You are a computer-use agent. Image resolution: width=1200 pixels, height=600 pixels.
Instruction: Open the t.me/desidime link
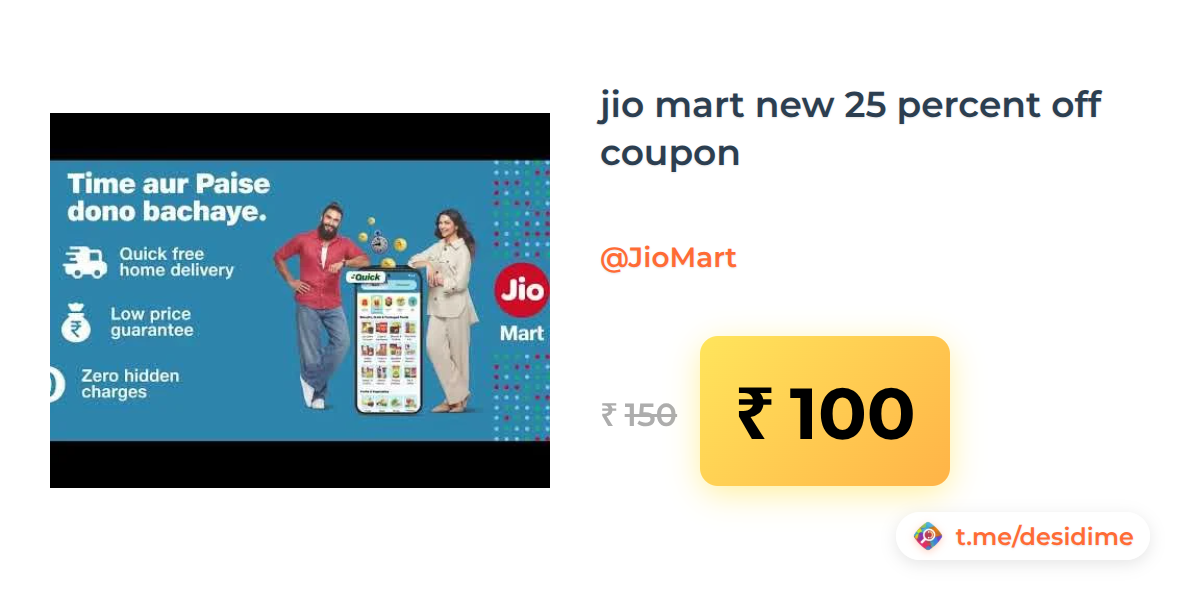pyautogui.click(x=1044, y=537)
